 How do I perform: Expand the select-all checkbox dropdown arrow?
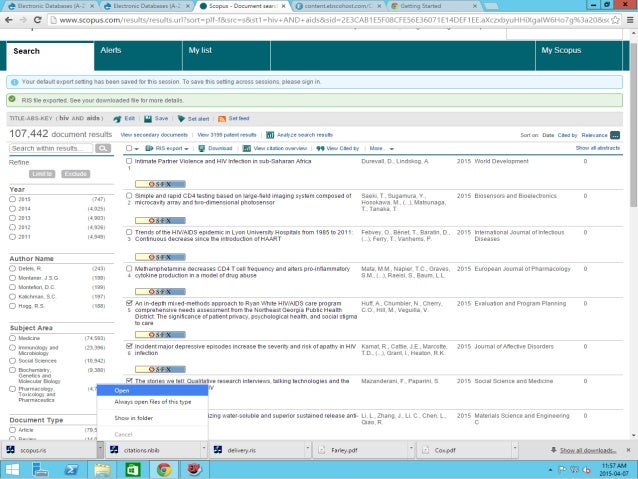coord(137,149)
